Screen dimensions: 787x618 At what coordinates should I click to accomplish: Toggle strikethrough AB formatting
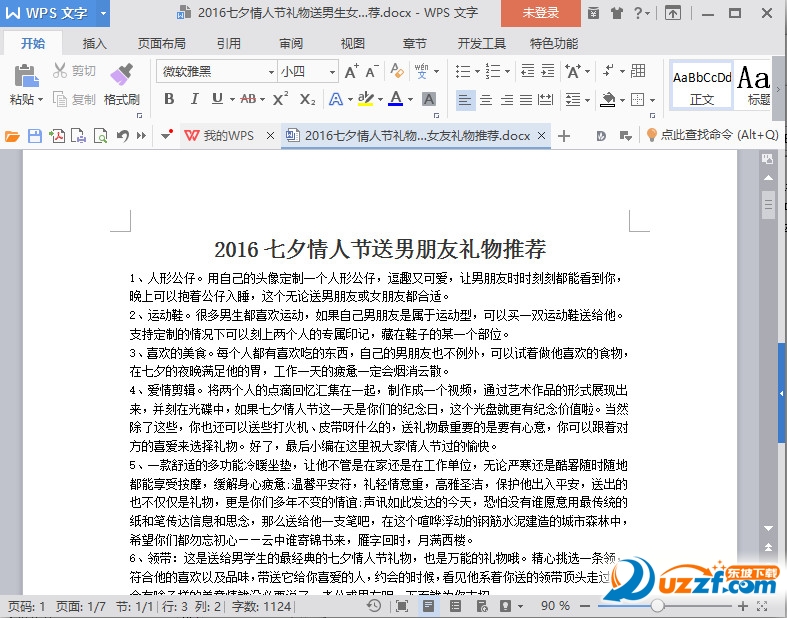248,99
